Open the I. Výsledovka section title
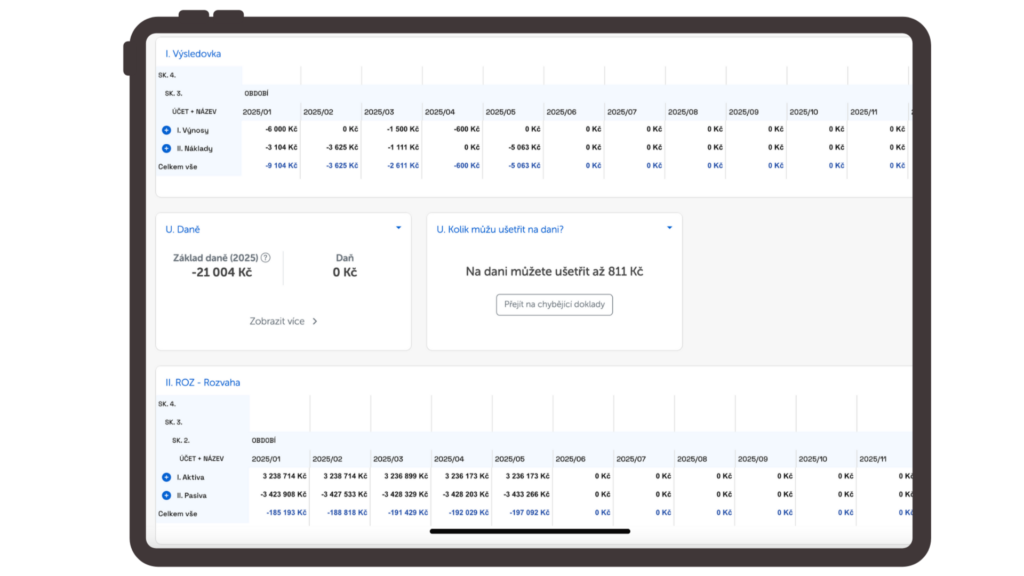Image resolution: width=1024 pixels, height=576 pixels. pyautogui.click(x=193, y=54)
